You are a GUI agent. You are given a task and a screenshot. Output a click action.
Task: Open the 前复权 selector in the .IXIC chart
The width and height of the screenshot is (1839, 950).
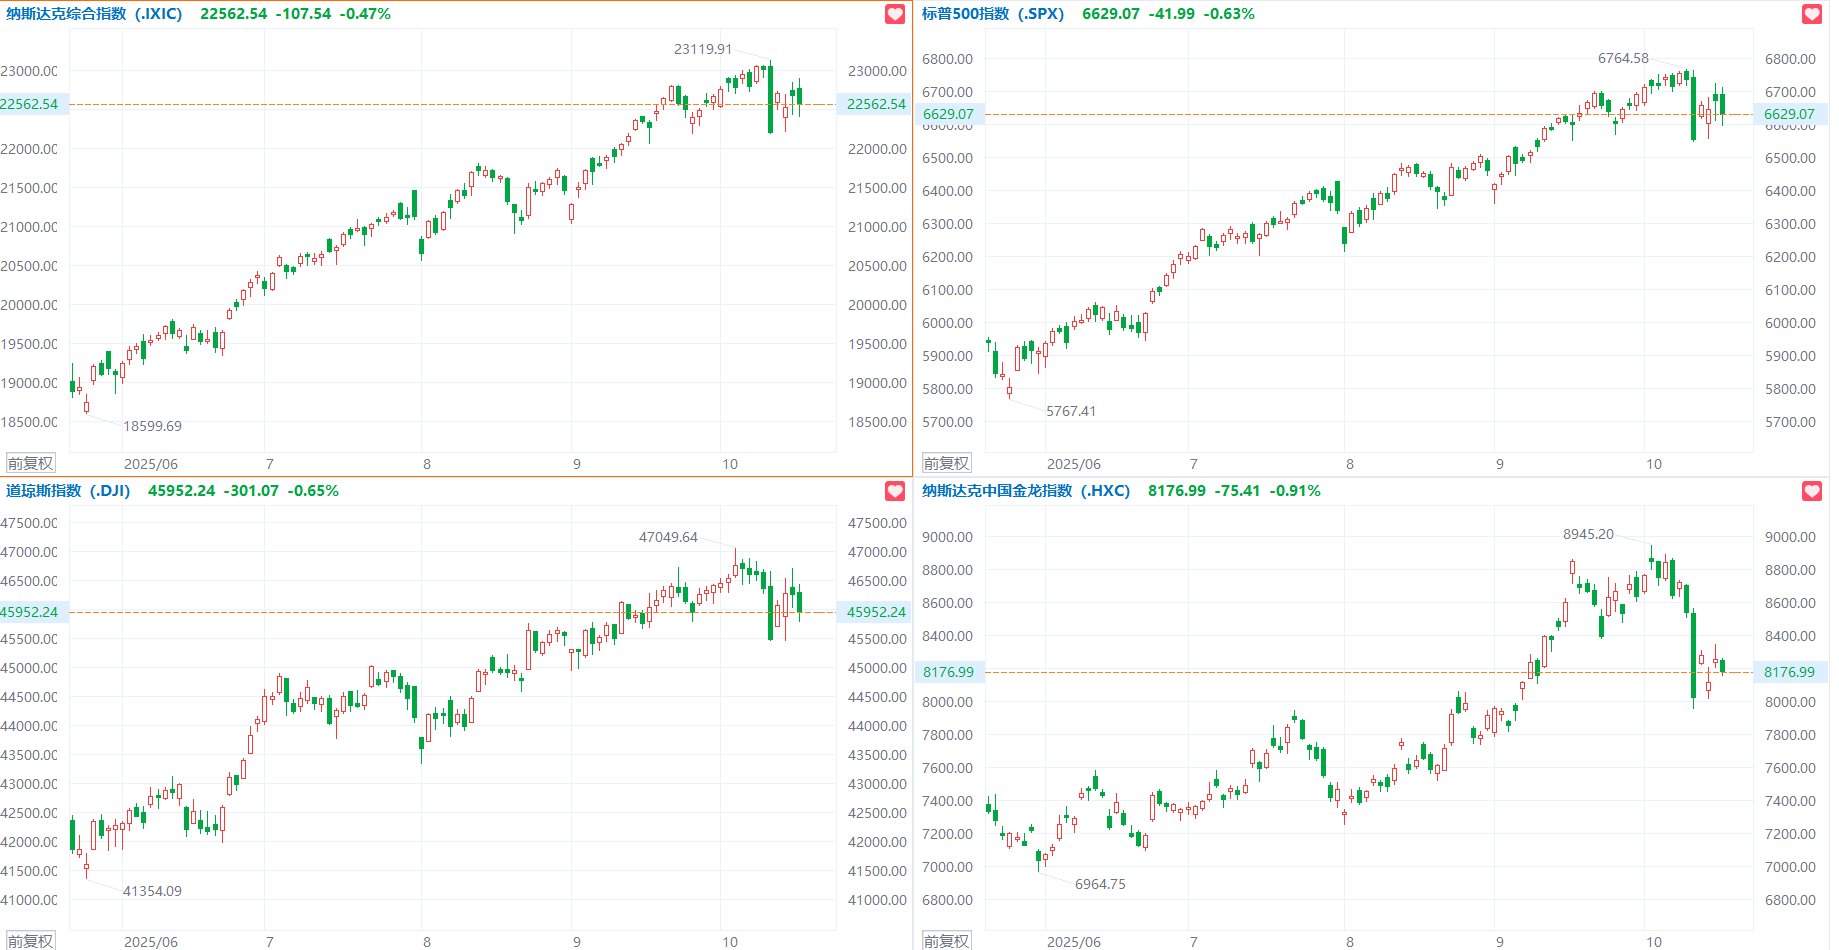coord(30,463)
